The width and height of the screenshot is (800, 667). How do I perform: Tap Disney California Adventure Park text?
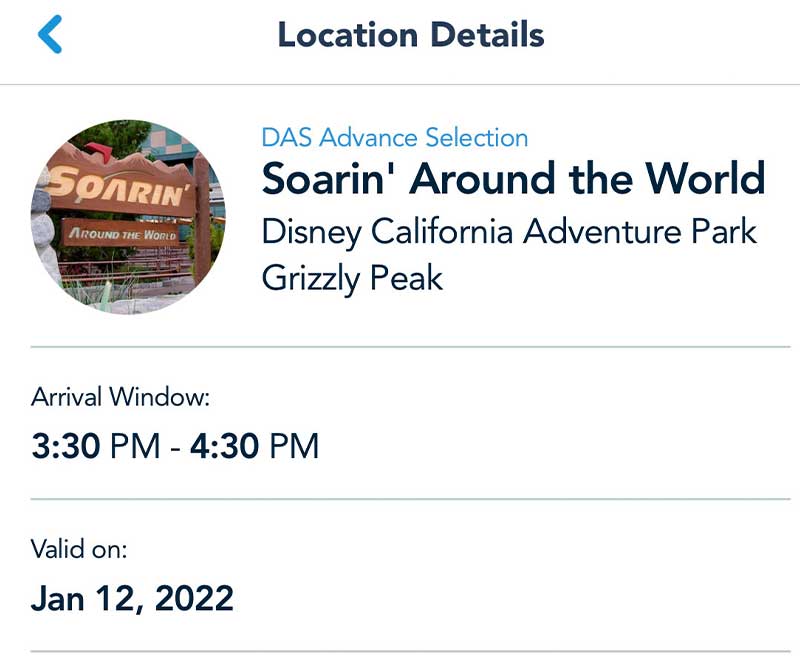click(509, 232)
